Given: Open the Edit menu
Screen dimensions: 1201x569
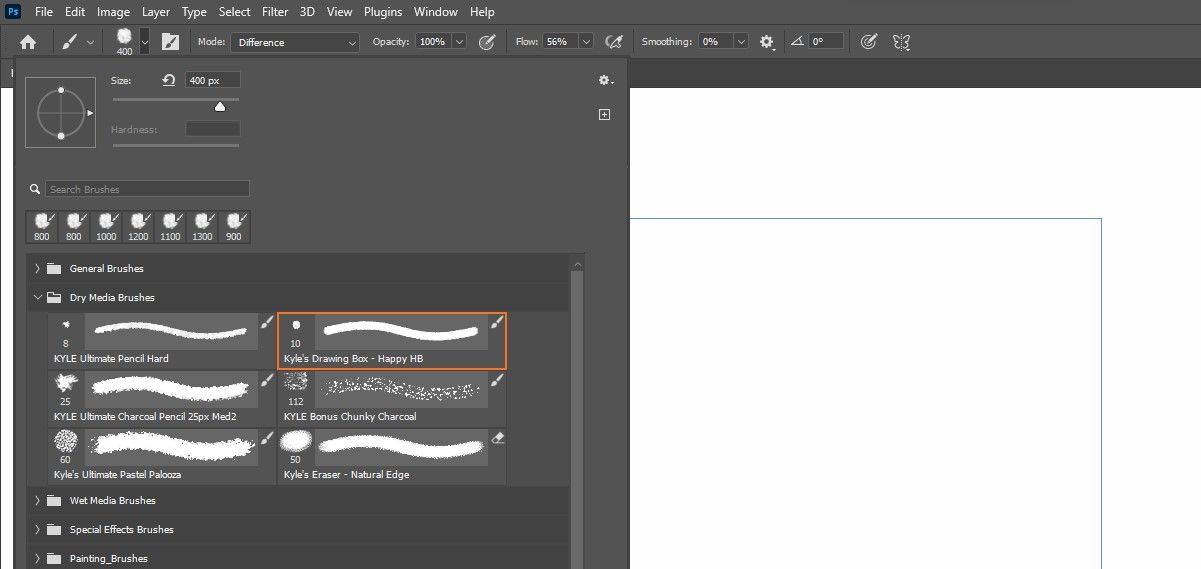Looking at the screenshot, I should pyautogui.click(x=75, y=12).
